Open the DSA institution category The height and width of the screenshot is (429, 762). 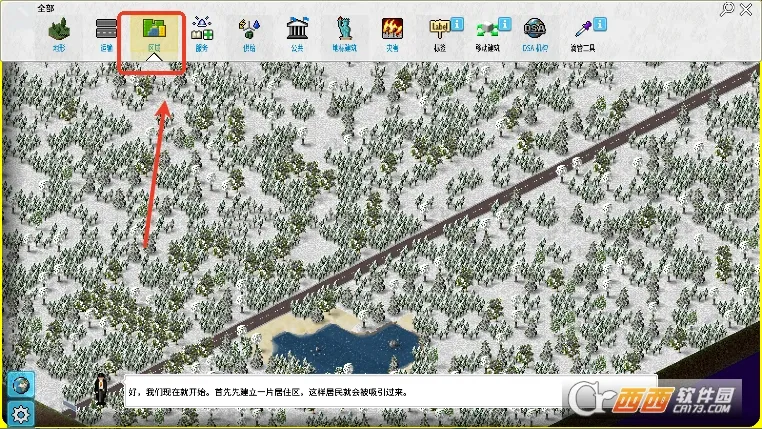[x=535, y=34]
